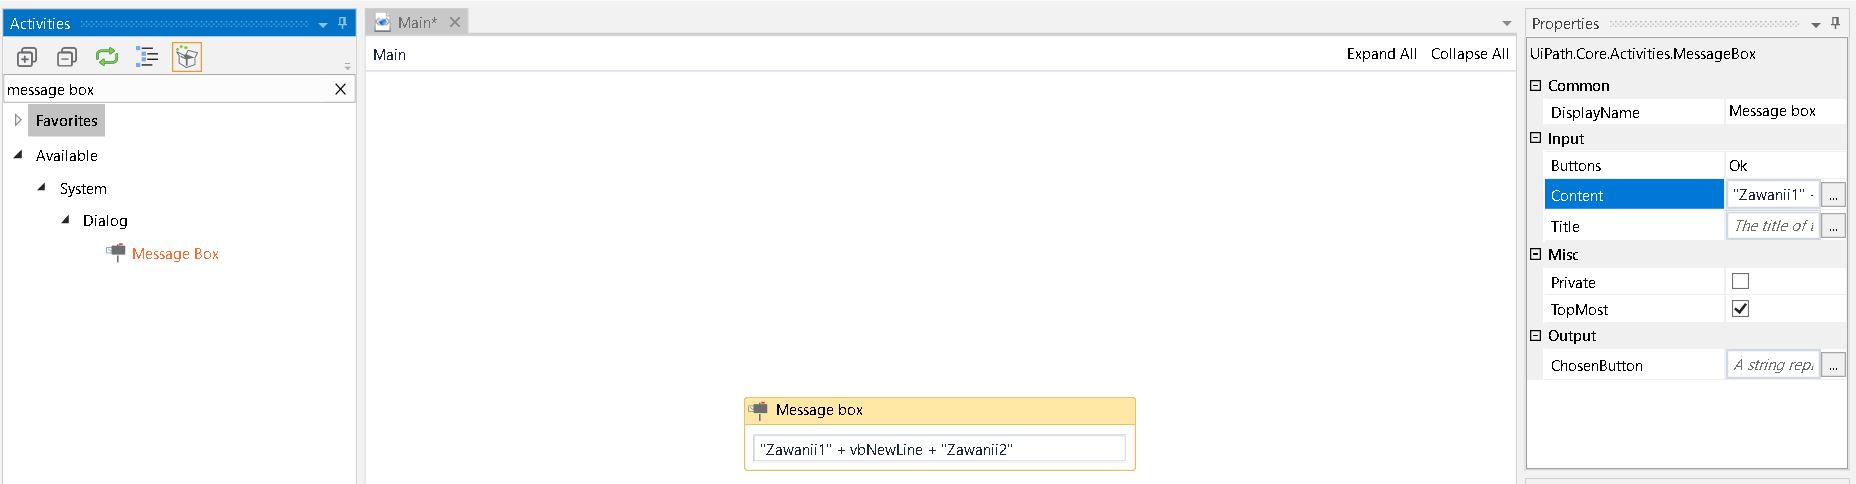Pin the Properties panel

tap(1836, 23)
